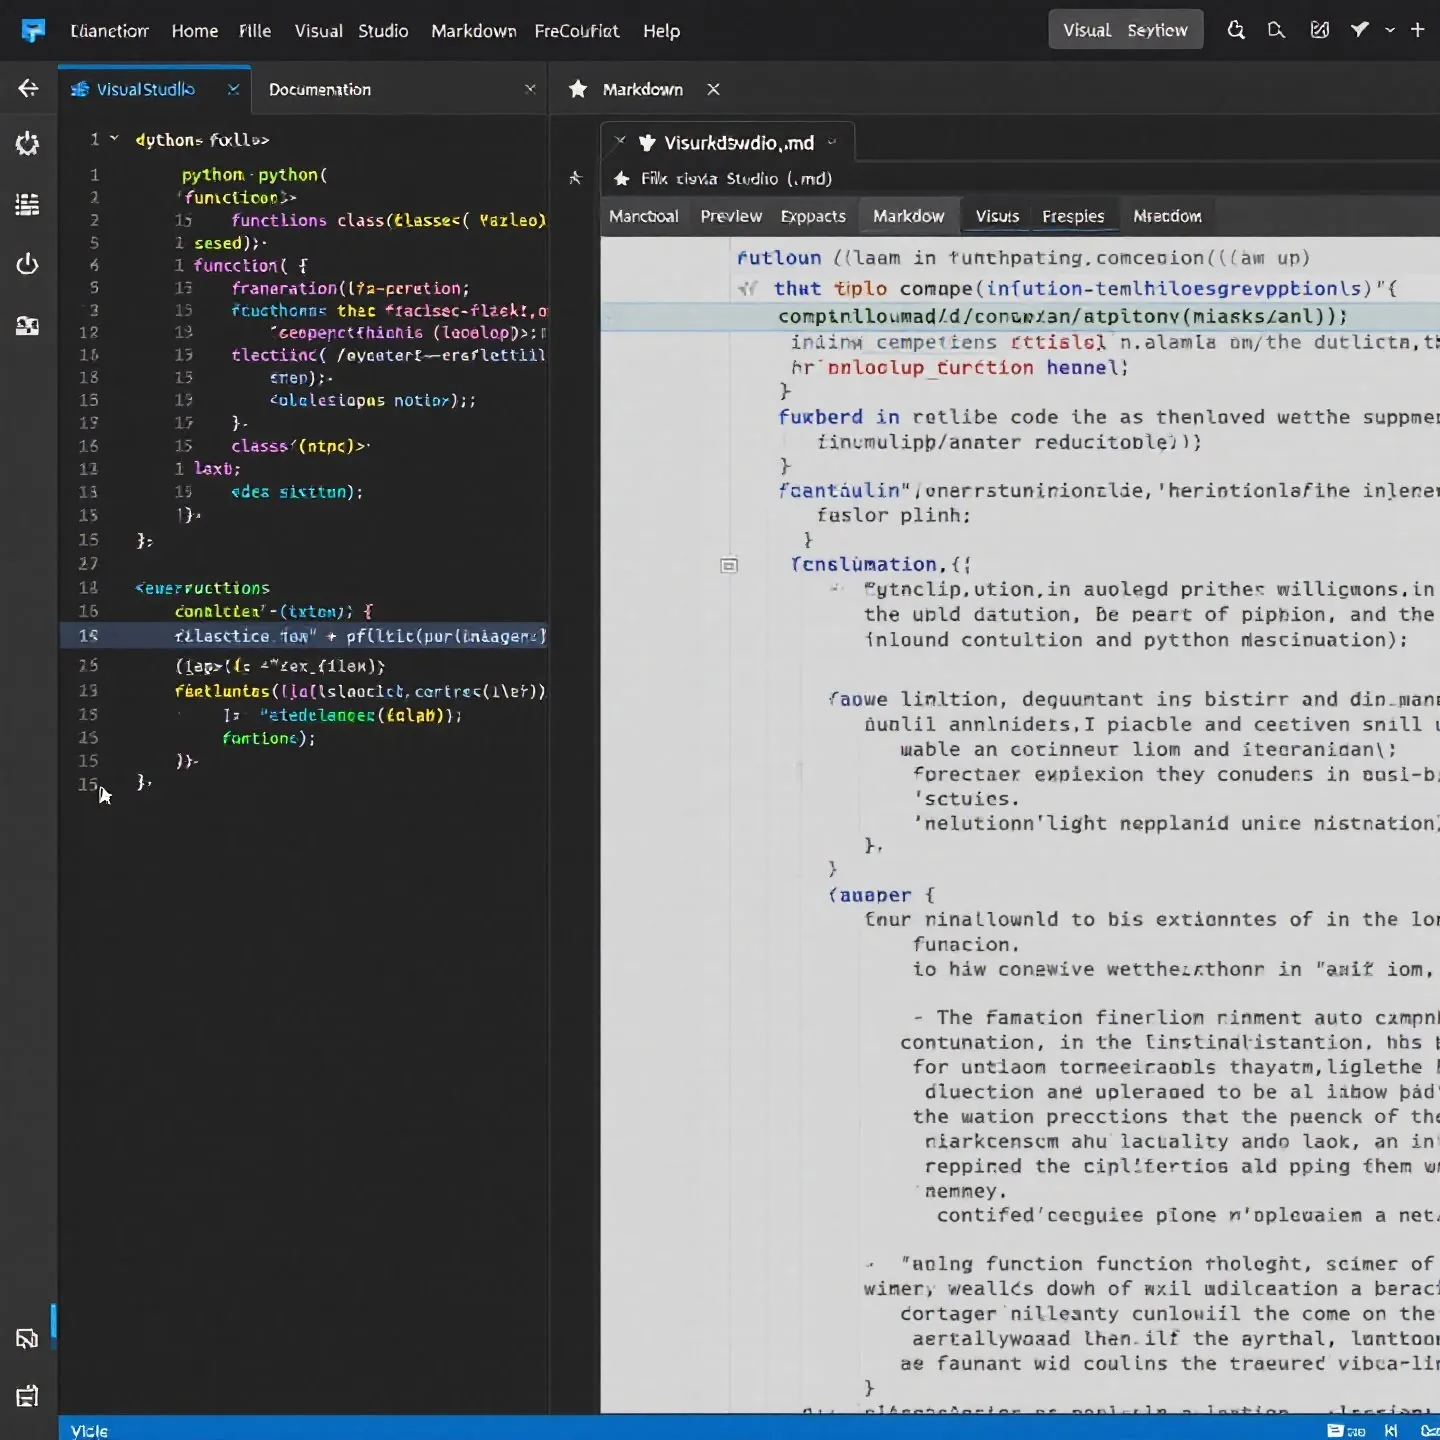The height and width of the screenshot is (1440, 1440).
Task: Click the back arrow in the sidebar
Action: 28,89
